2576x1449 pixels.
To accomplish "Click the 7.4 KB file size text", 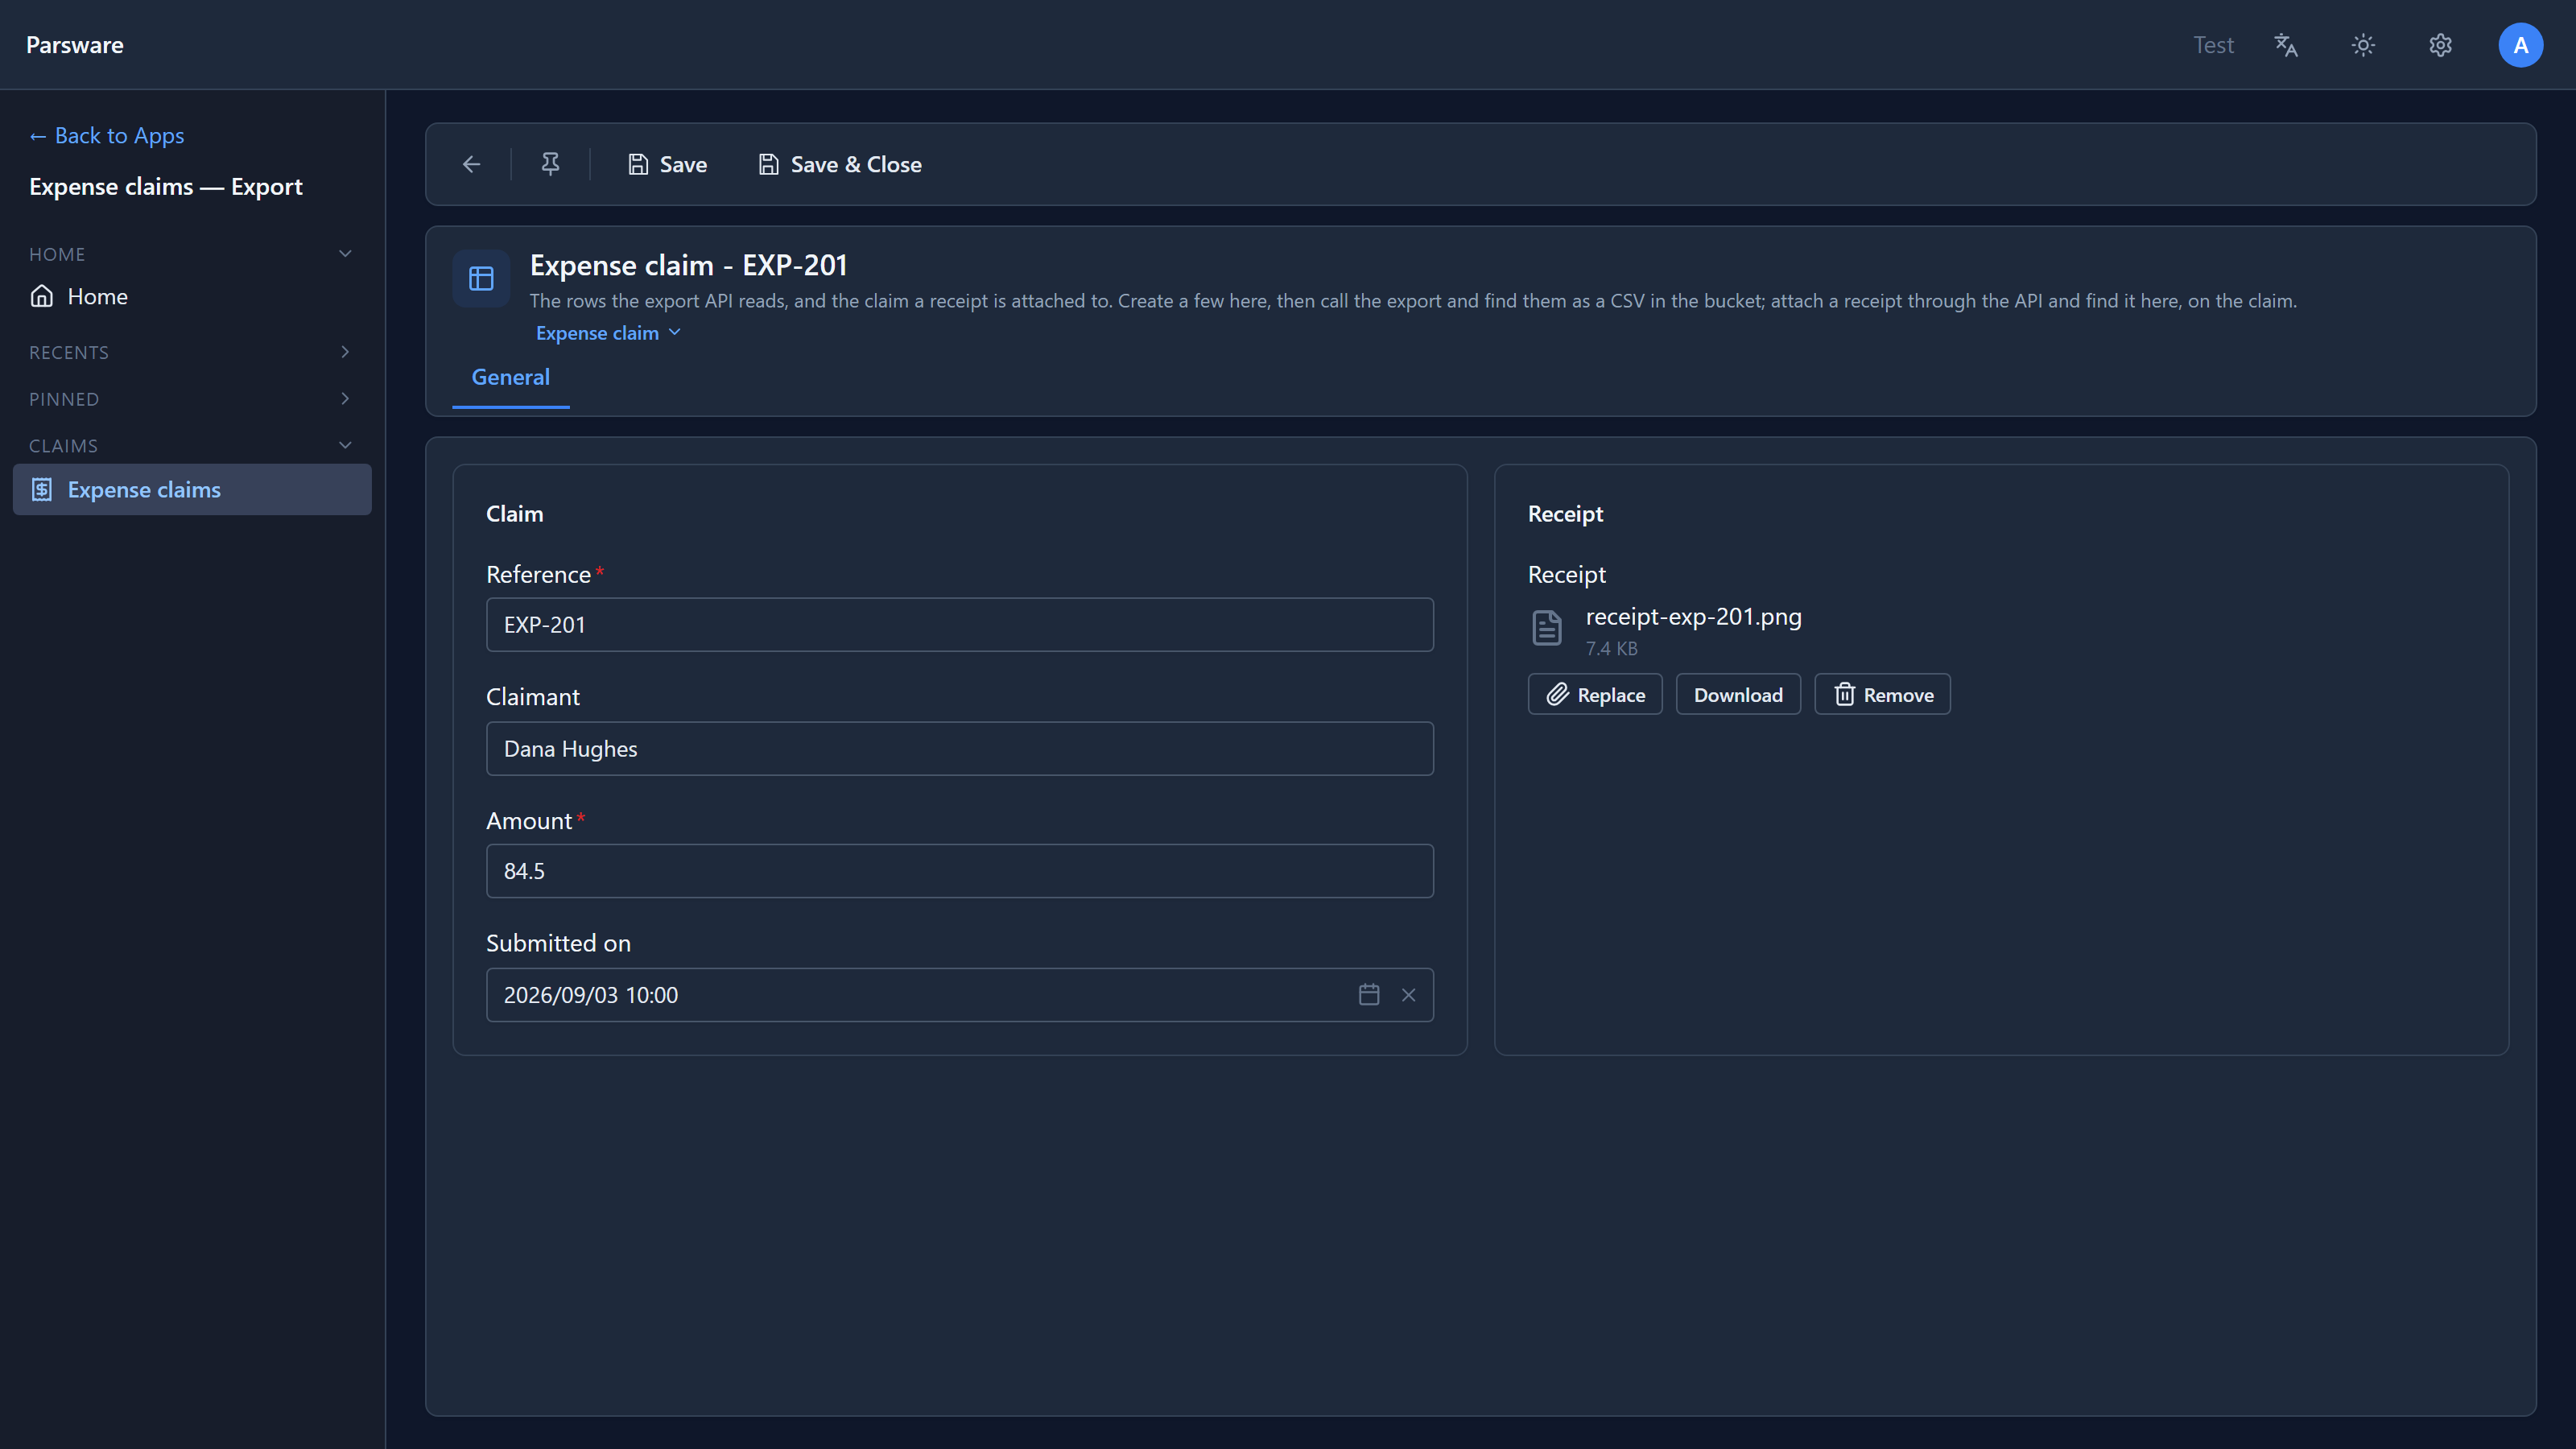I will click(x=1611, y=649).
